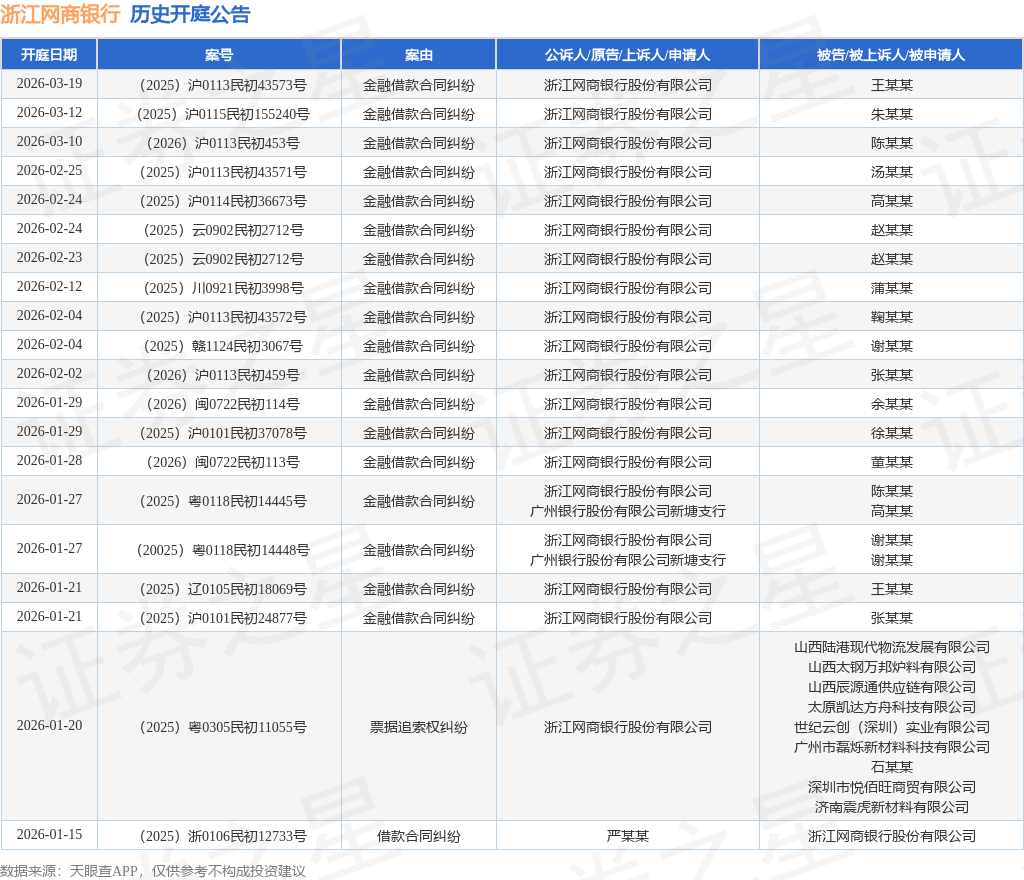
Task: Click defendant 朱某某
Action: (x=891, y=114)
